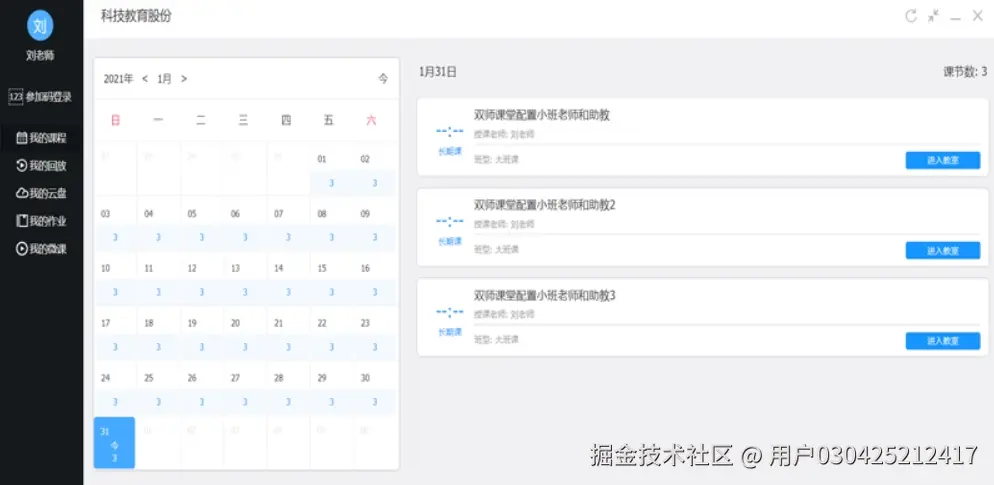The height and width of the screenshot is (485, 994).
Task: Open 参加码登录 from the sidebar
Action: tap(40, 97)
